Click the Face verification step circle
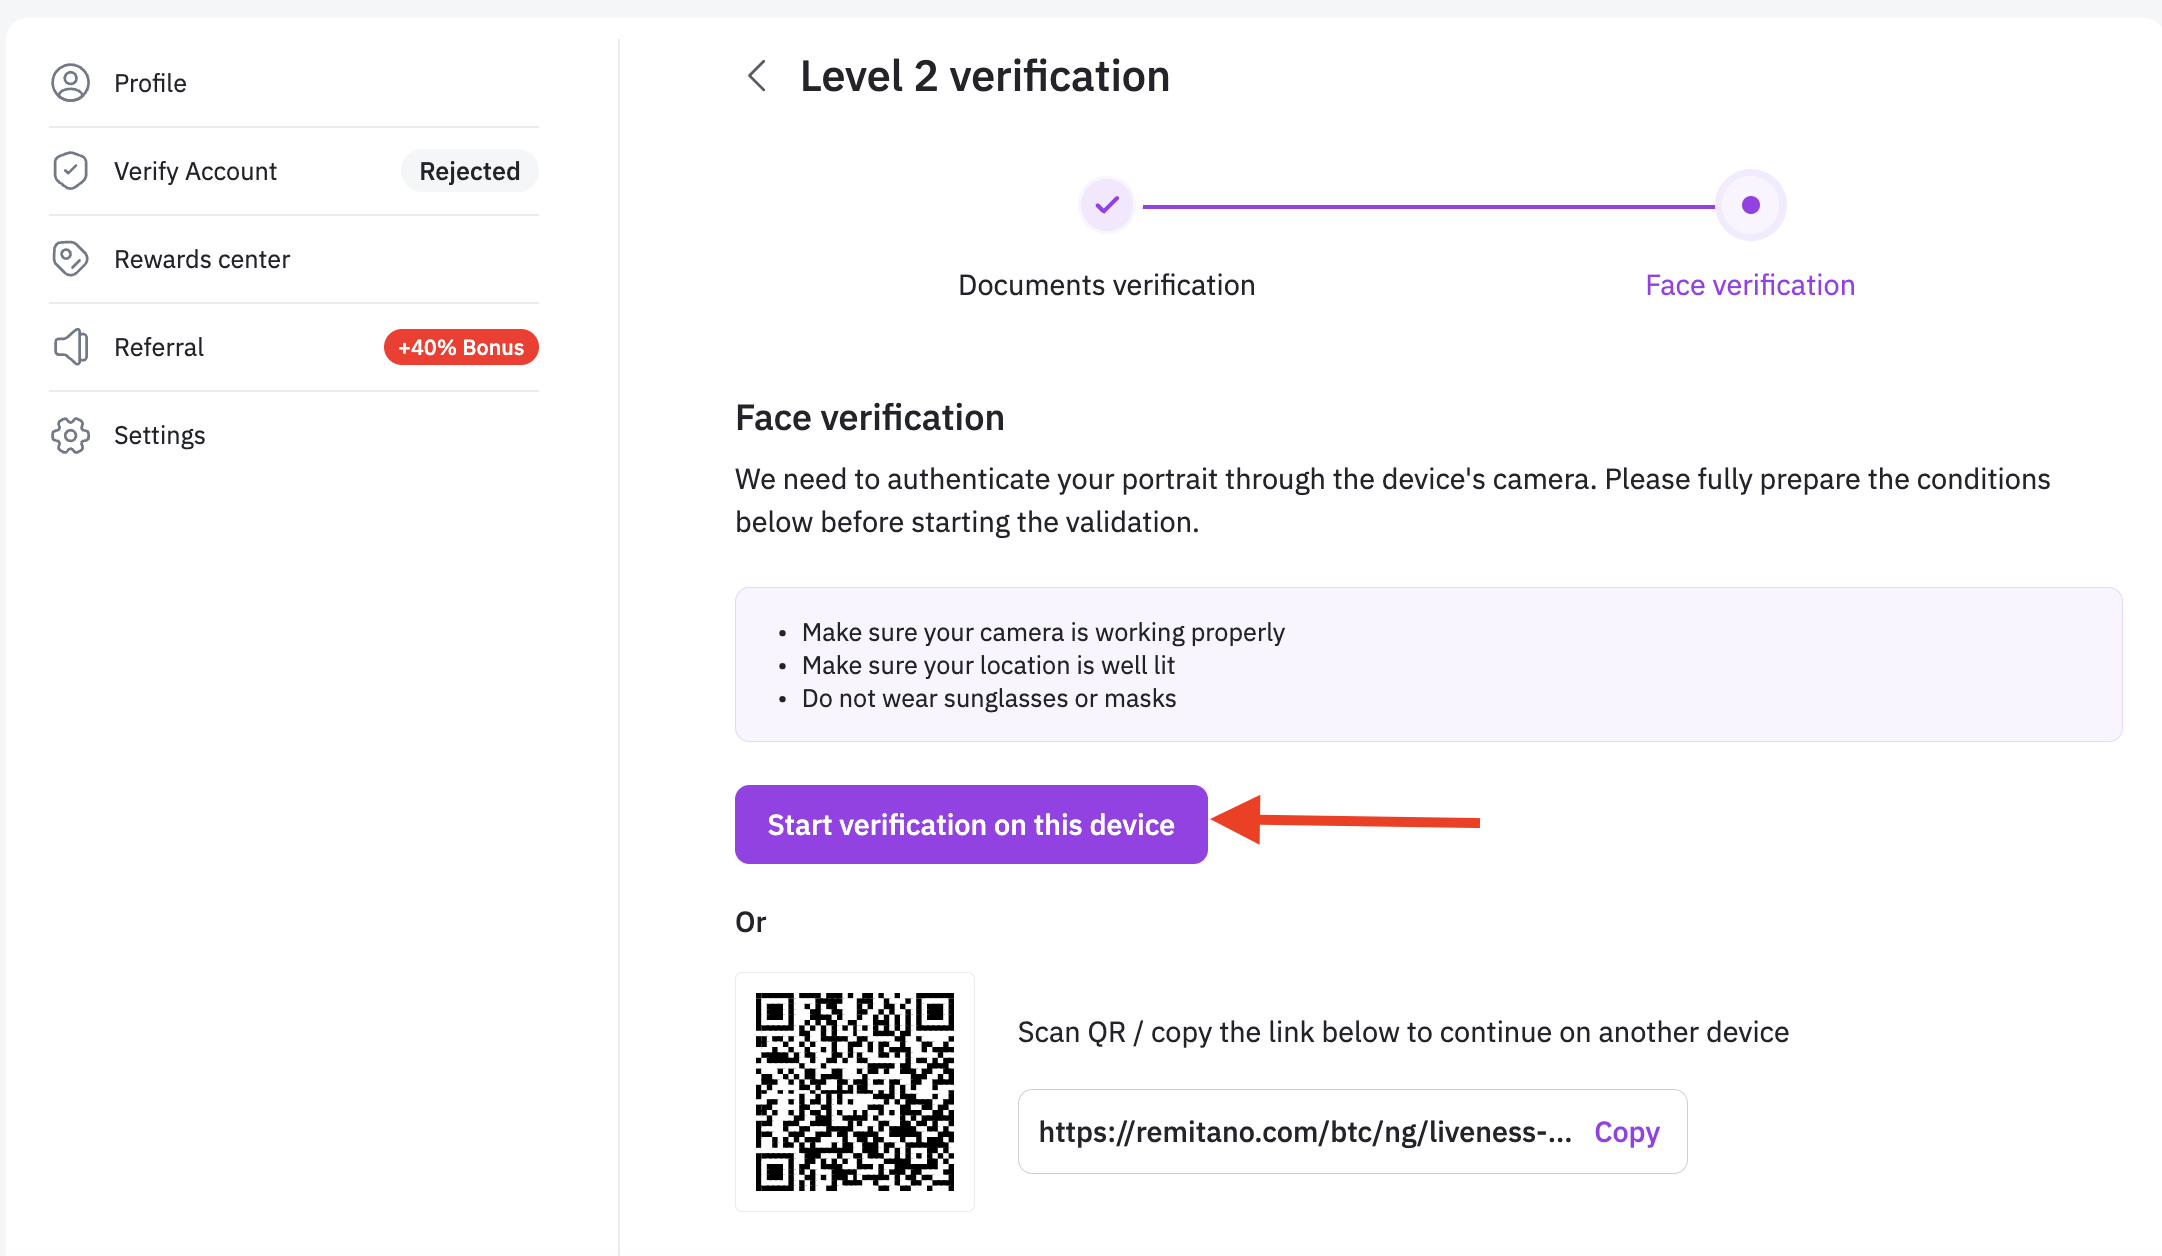 point(1750,205)
